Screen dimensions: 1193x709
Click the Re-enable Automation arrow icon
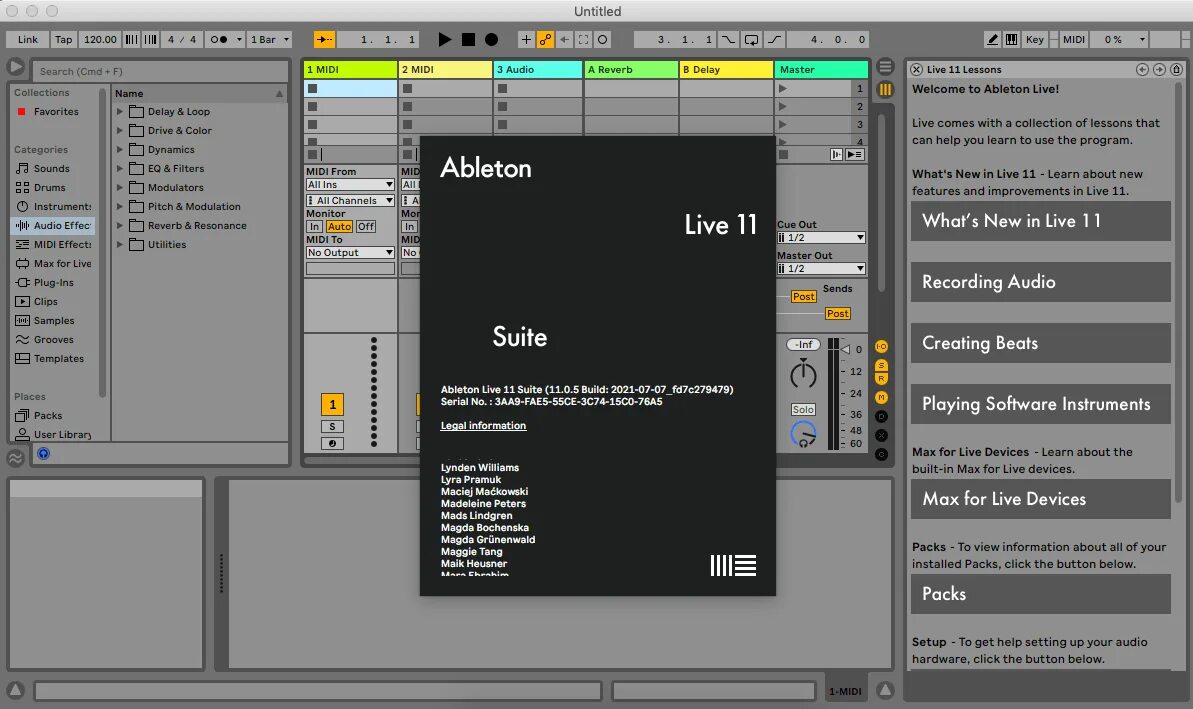[x=565, y=40]
